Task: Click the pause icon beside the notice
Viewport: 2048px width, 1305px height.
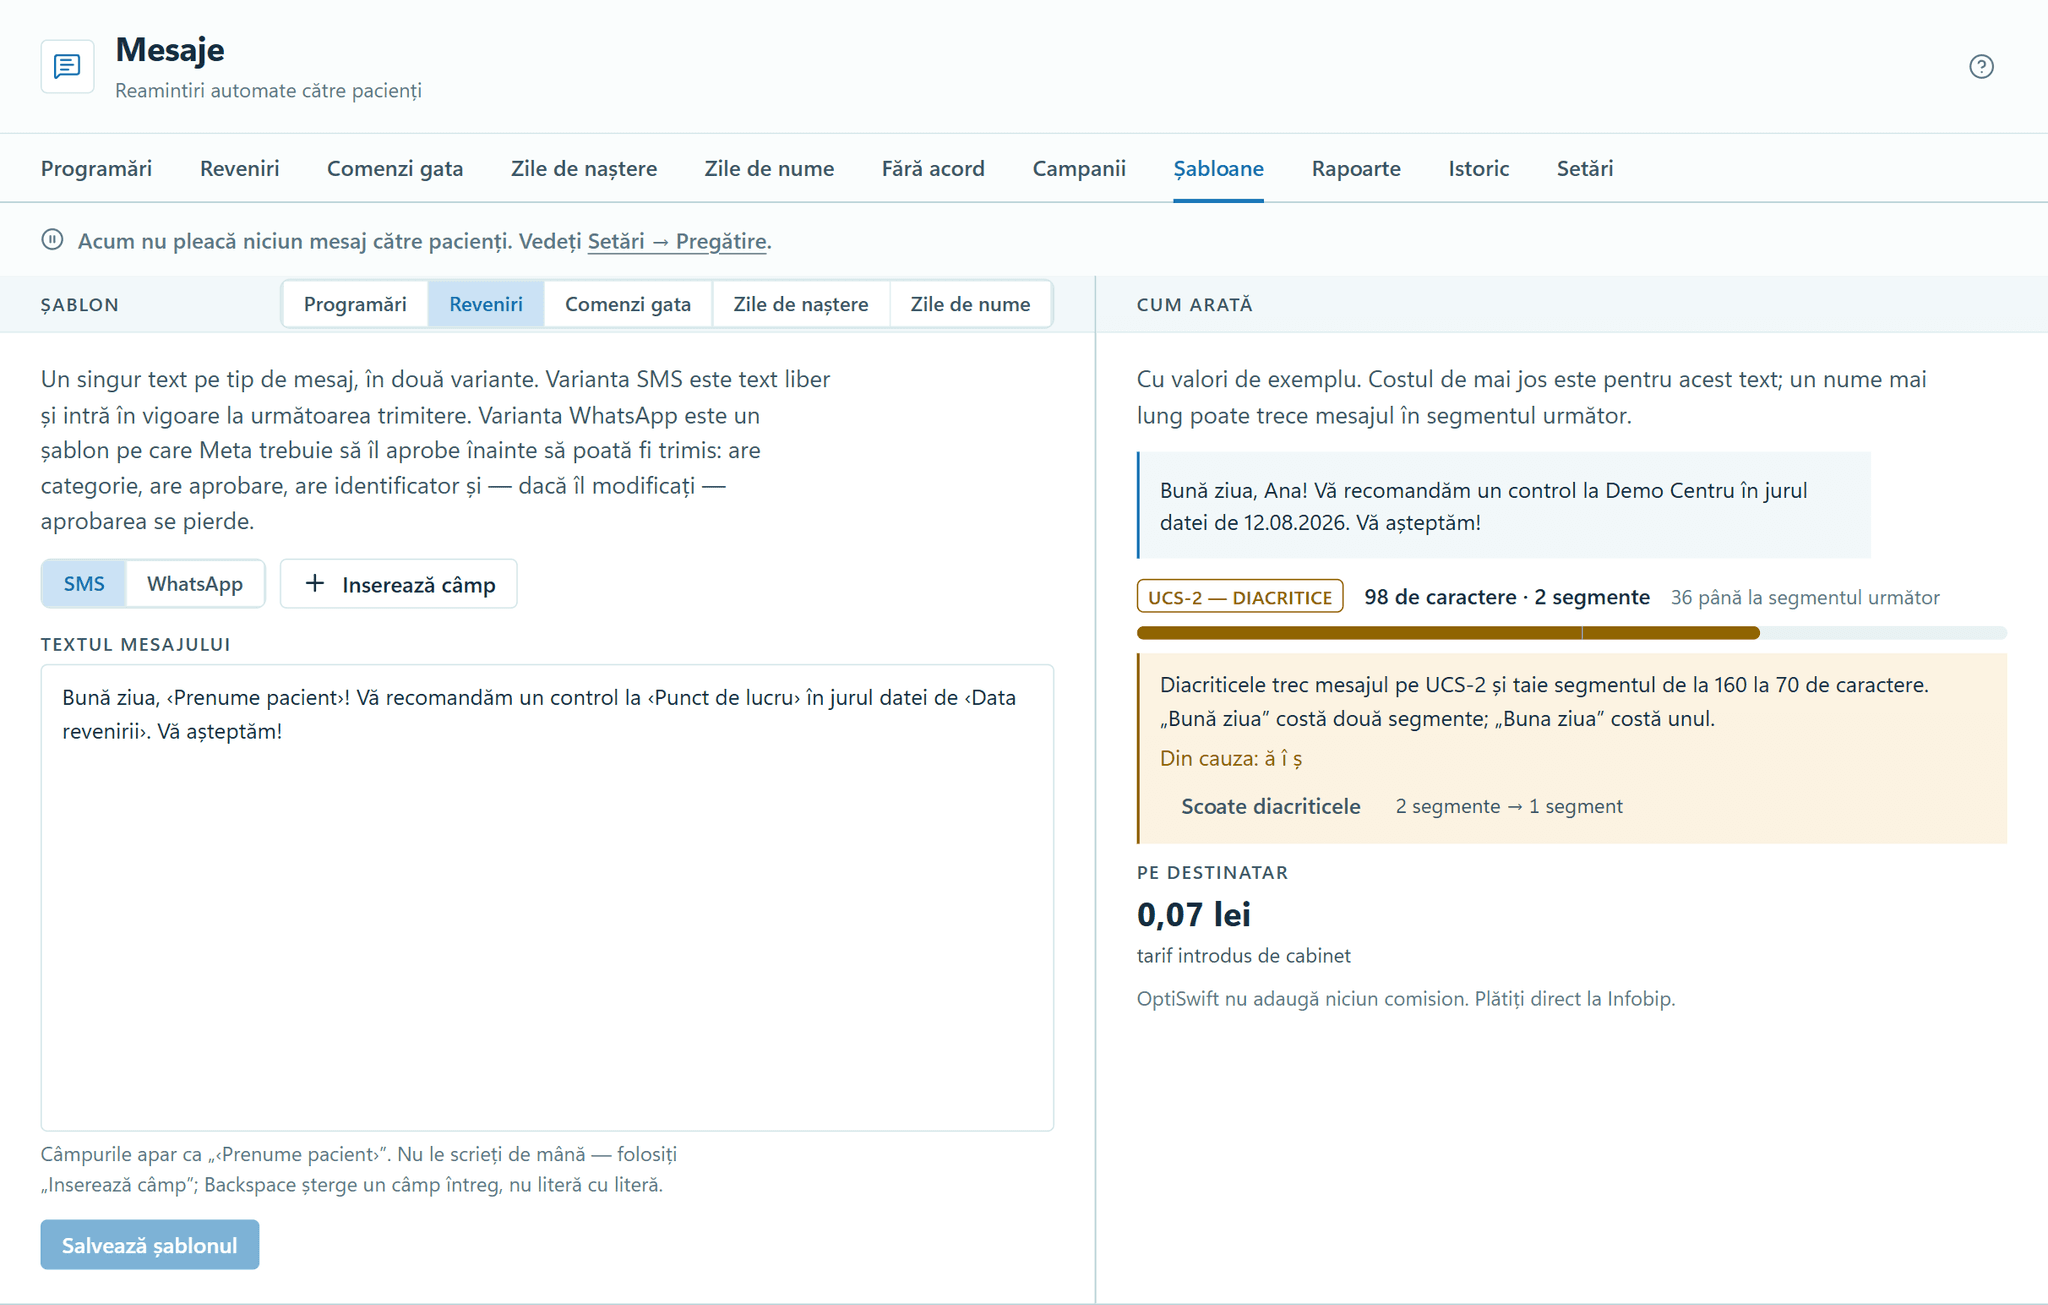Action: (x=52, y=240)
